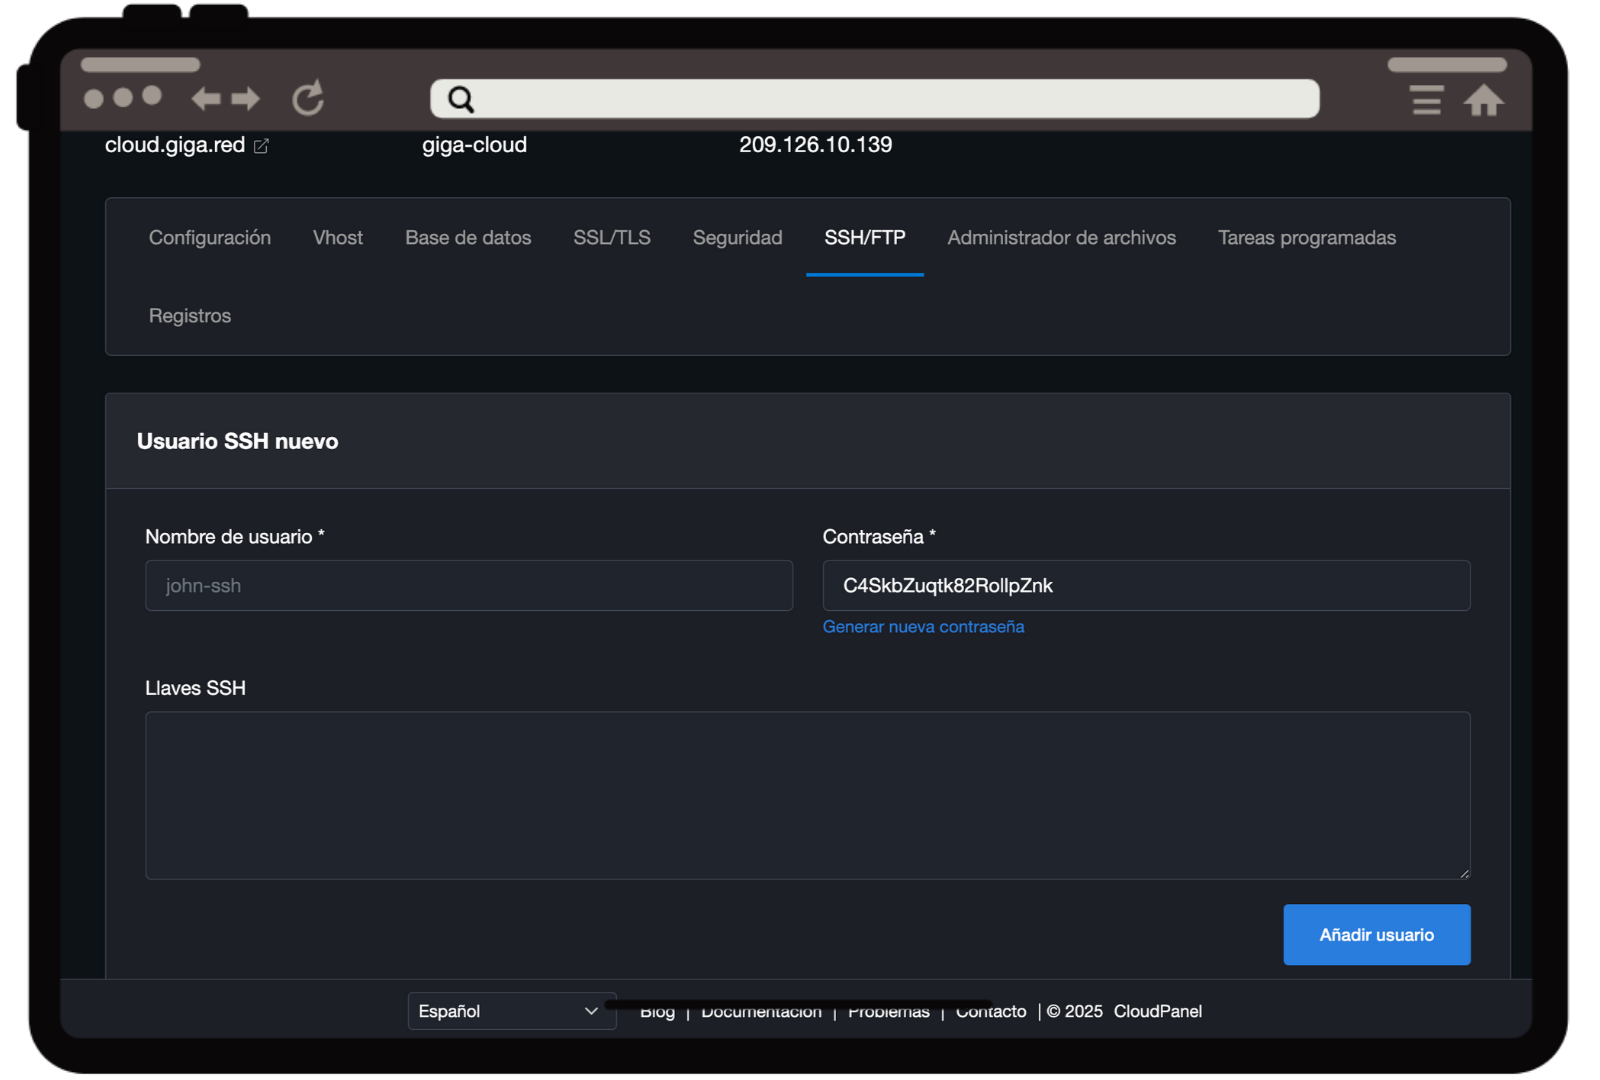Switch to Tareas programadas tab

point(1306,238)
